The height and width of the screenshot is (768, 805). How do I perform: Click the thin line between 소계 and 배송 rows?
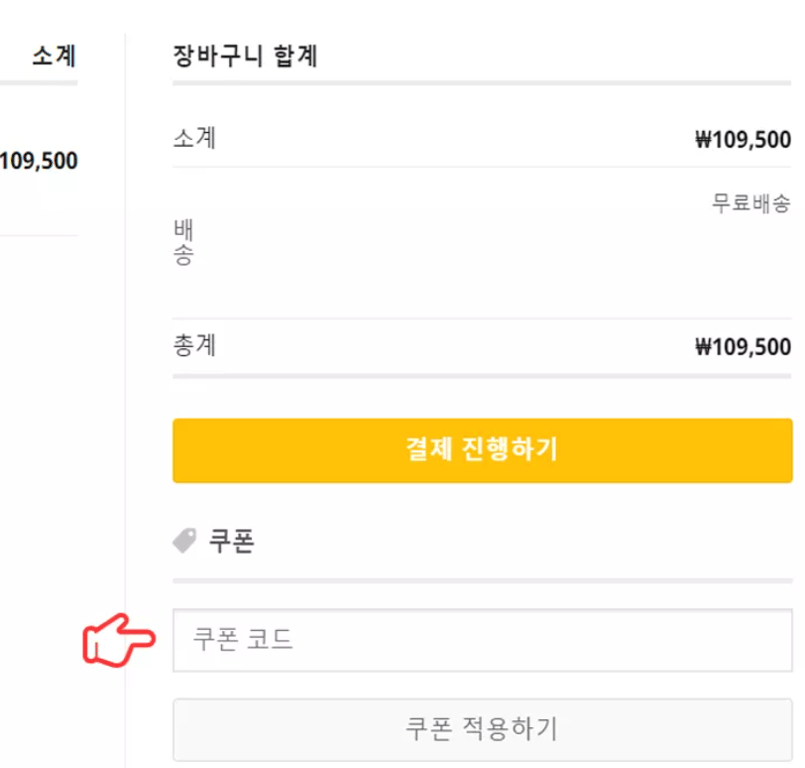482,167
